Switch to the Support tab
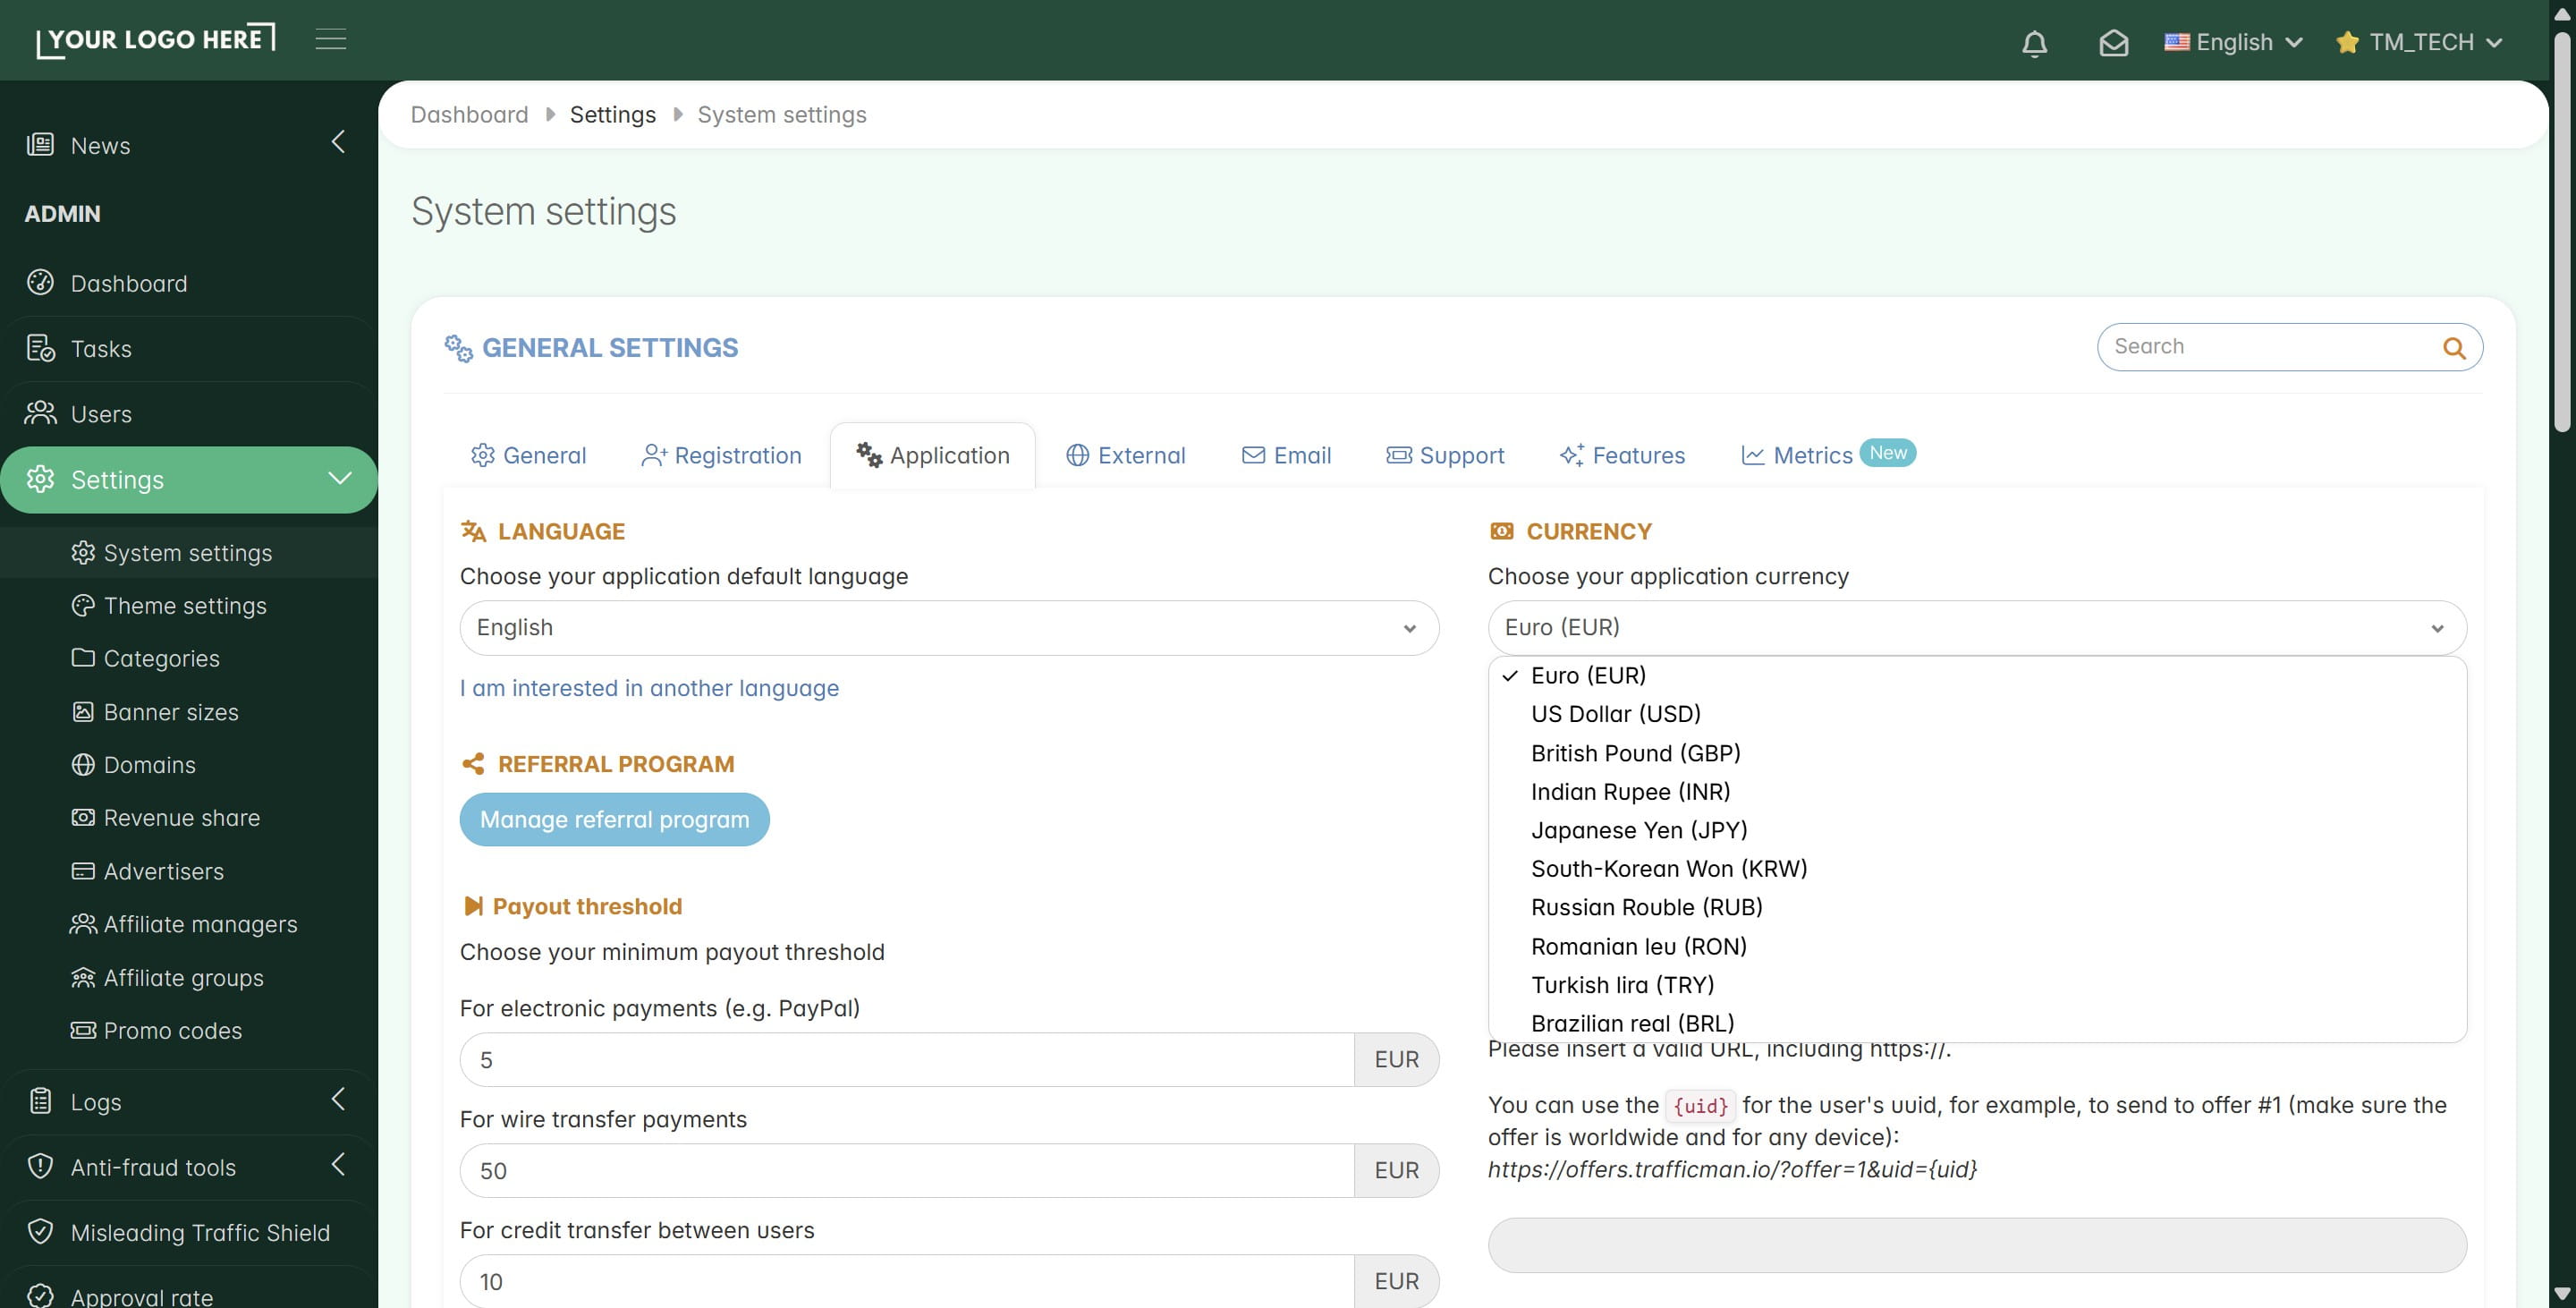 (x=1445, y=455)
